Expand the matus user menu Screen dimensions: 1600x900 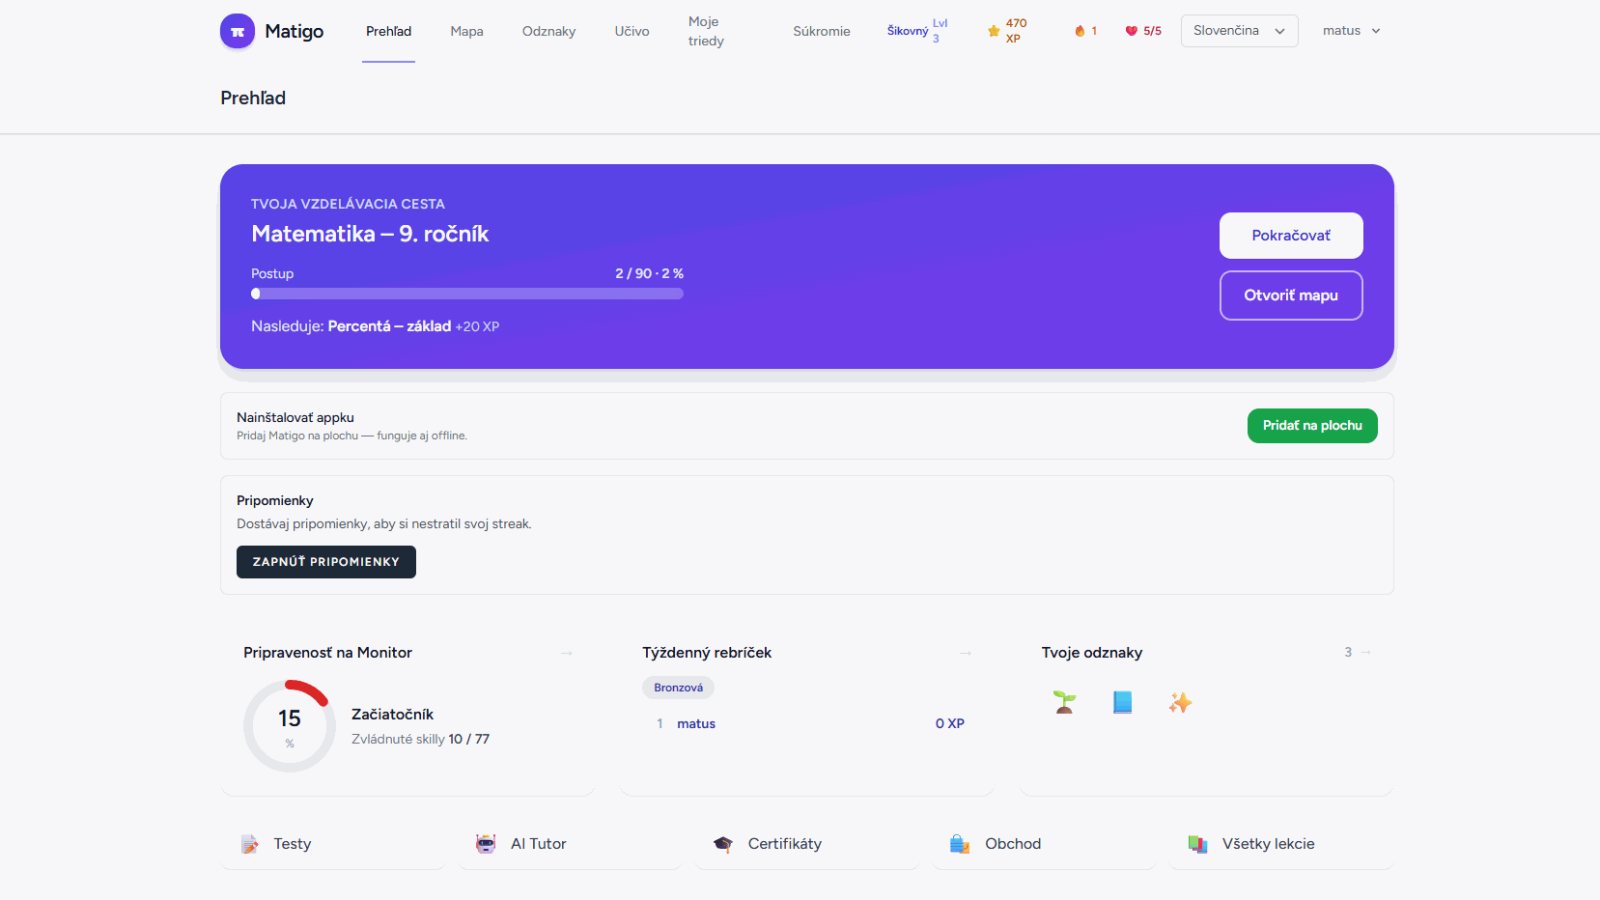(x=1351, y=31)
